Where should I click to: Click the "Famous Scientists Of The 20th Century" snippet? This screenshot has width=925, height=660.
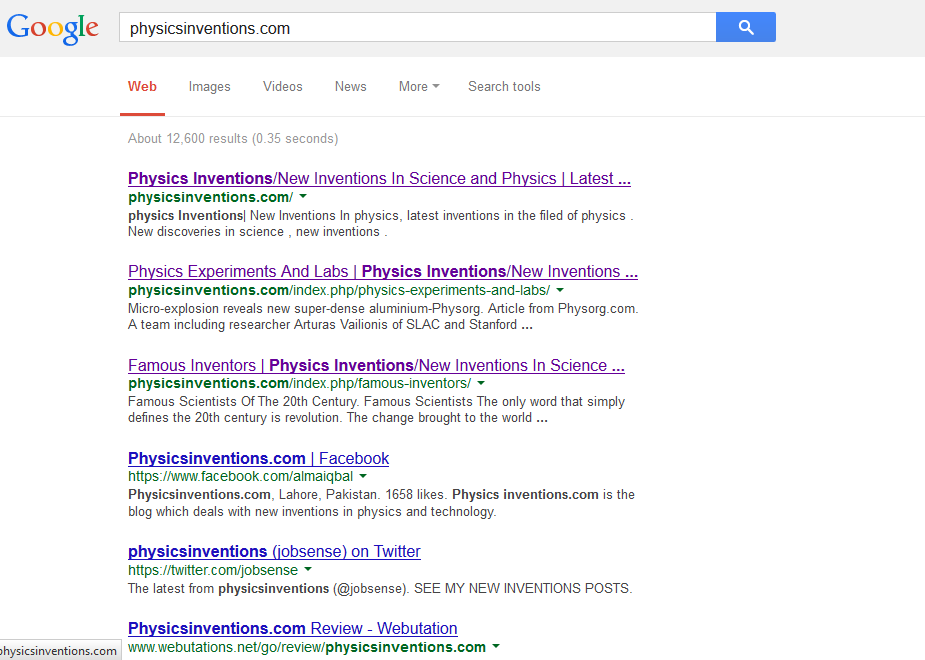pos(376,409)
